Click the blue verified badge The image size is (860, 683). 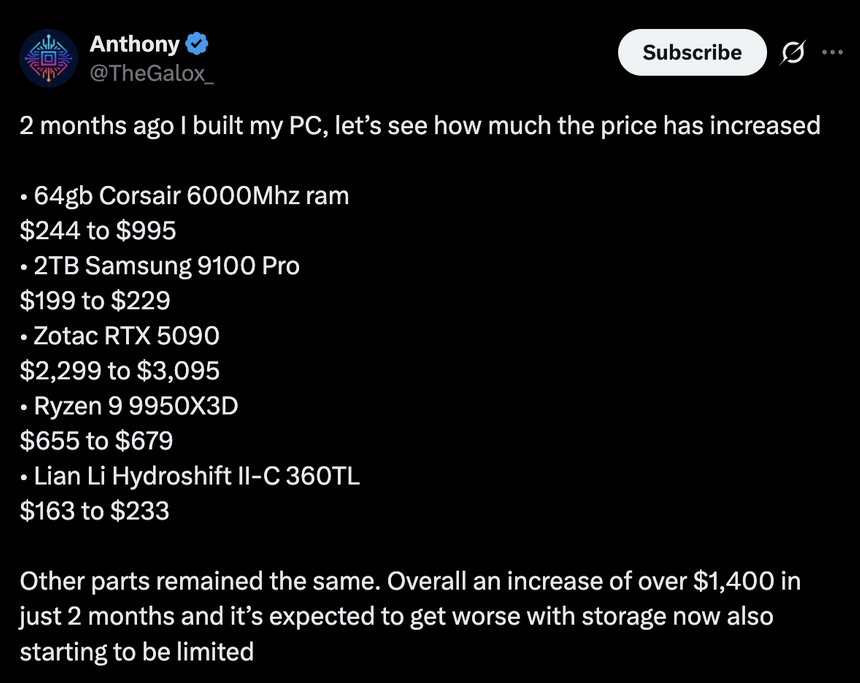click(198, 44)
